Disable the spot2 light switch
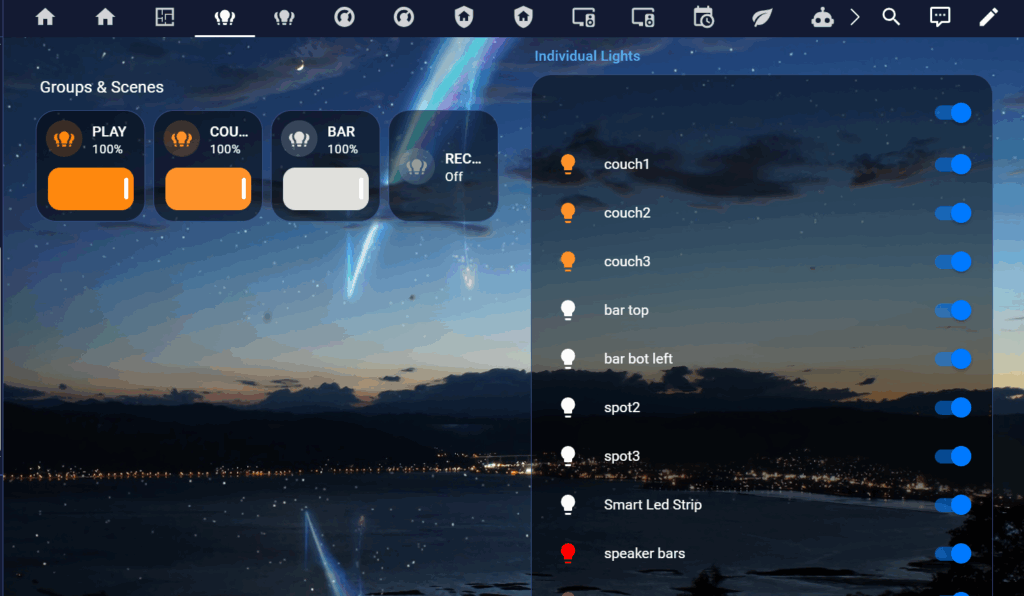This screenshot has height=596, width=1024. (x=953, y=407)
